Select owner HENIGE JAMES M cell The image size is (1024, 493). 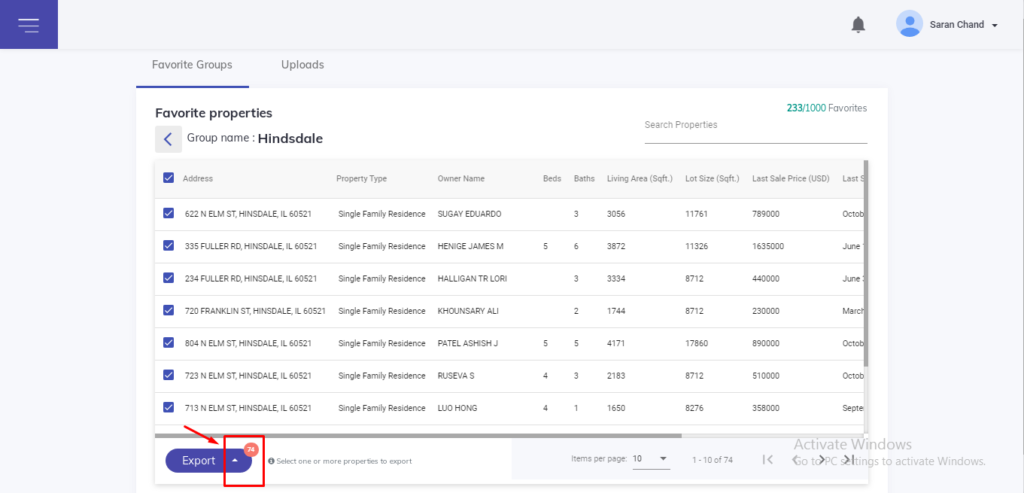(x=470, y=246)
